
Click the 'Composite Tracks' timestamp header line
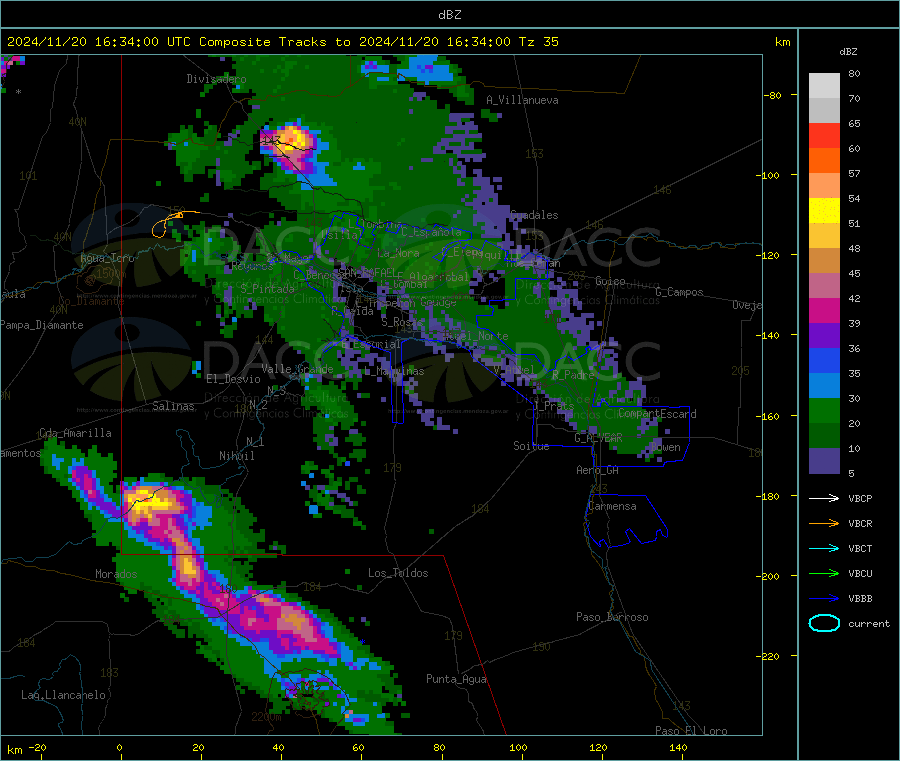pos(282,42)
